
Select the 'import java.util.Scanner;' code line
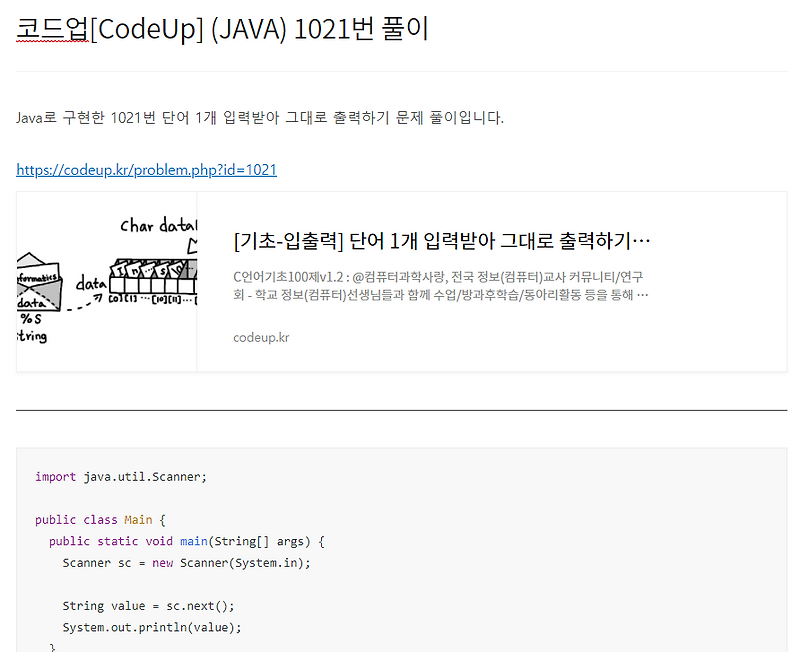click(x=120, y=477)
